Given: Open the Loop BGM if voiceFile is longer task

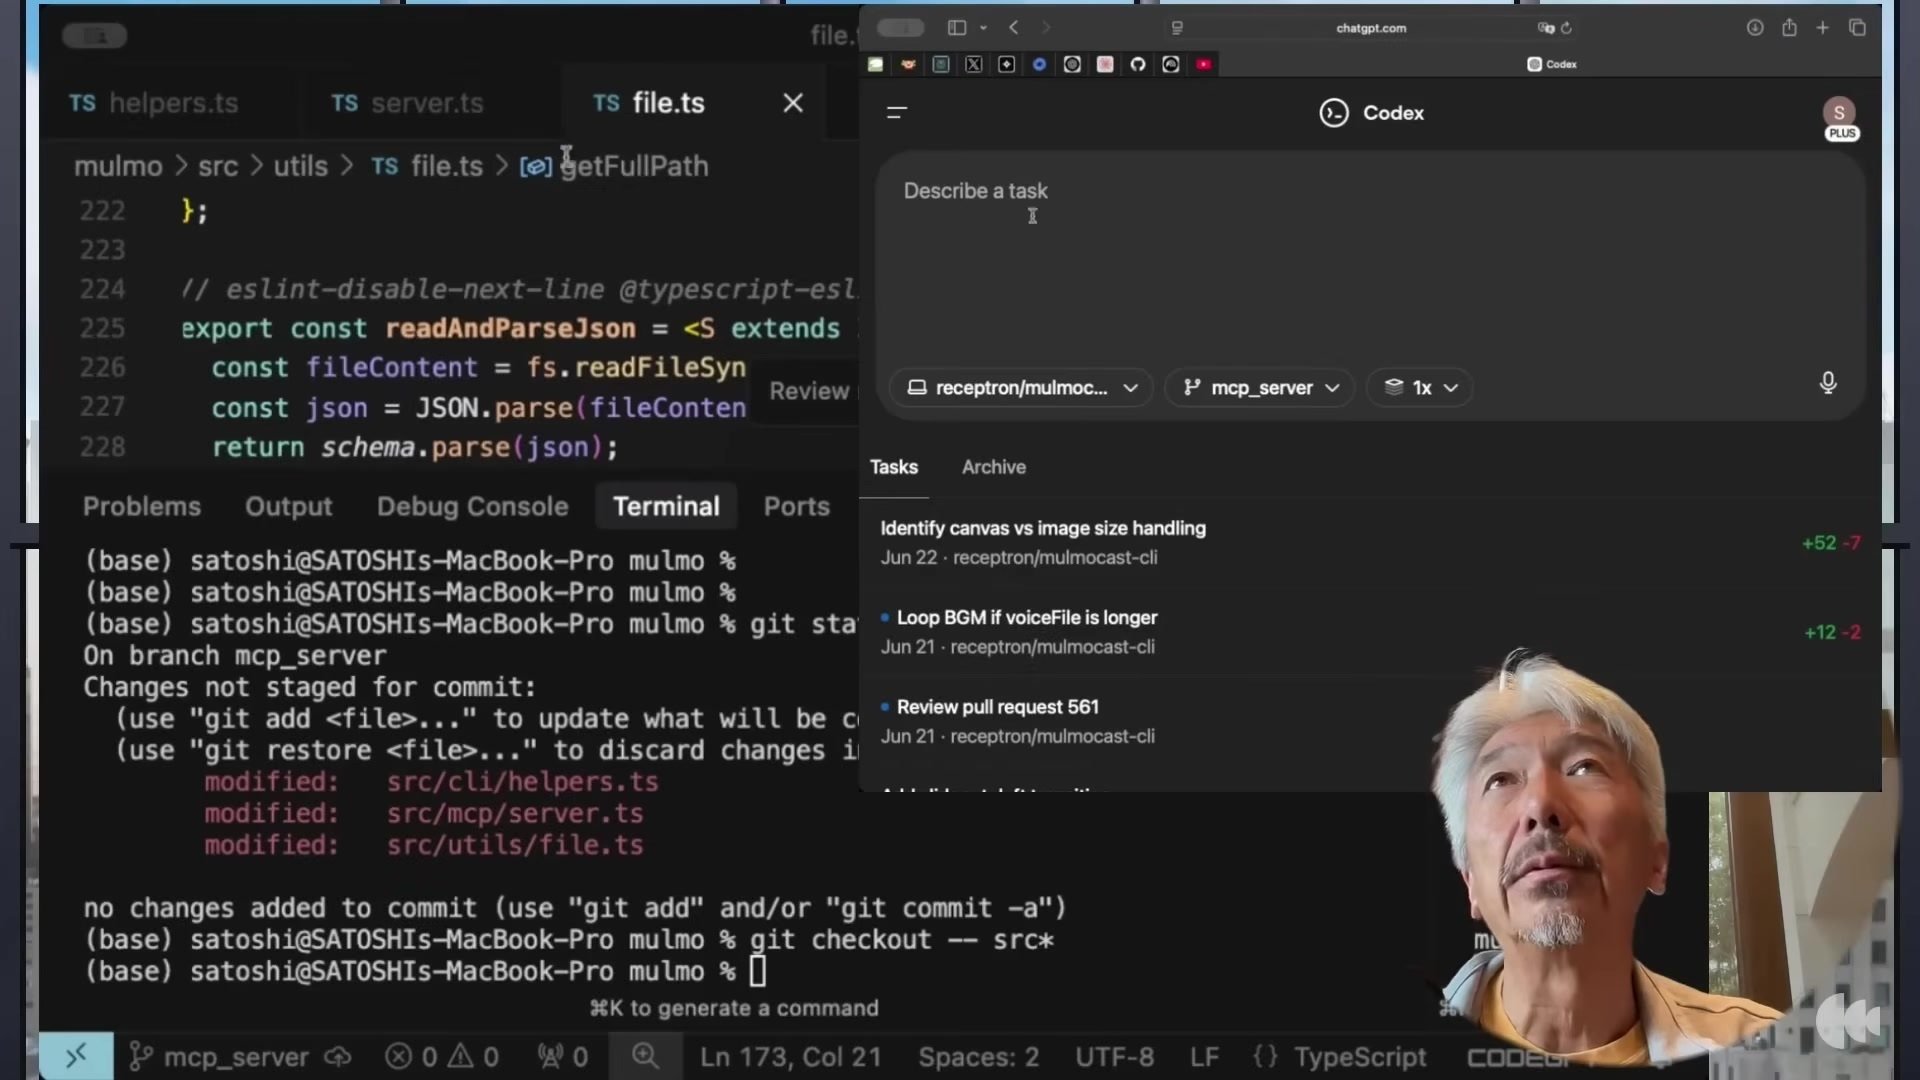Looking at the screenshot, I should coord(1026,618).
